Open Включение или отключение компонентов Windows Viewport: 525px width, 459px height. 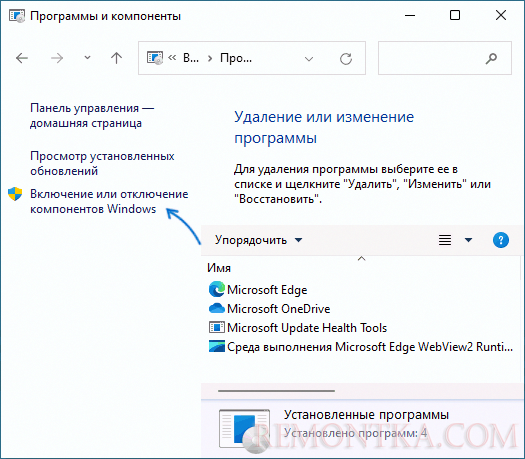(109, 202)
